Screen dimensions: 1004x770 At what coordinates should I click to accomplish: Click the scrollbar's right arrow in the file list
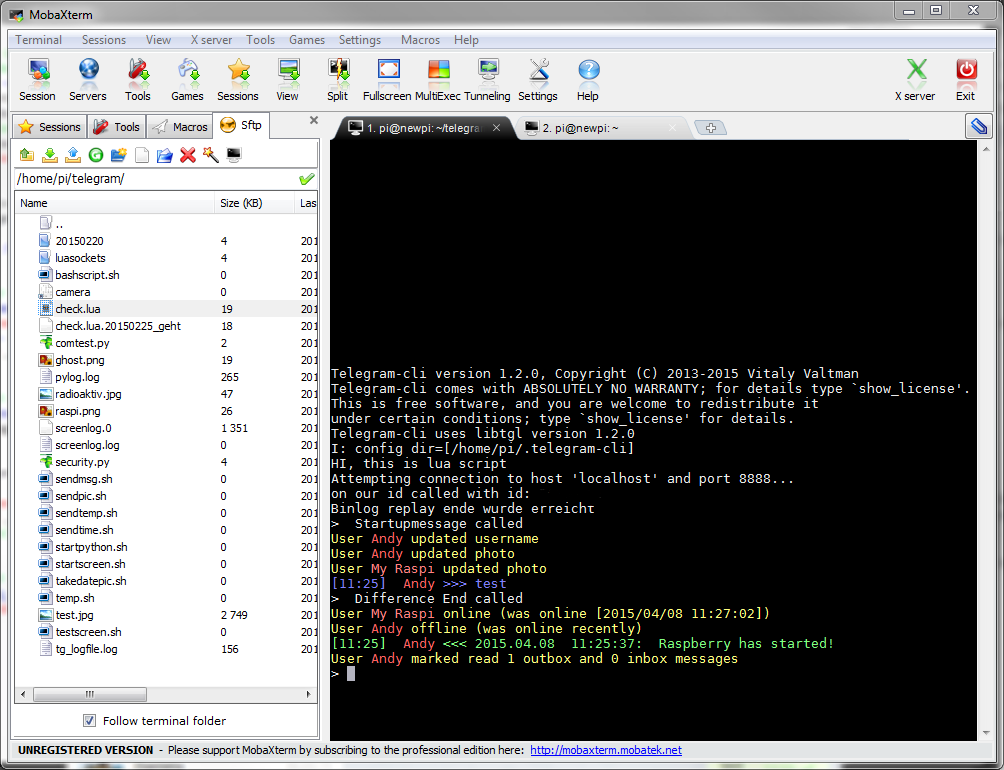click(309, 694)
